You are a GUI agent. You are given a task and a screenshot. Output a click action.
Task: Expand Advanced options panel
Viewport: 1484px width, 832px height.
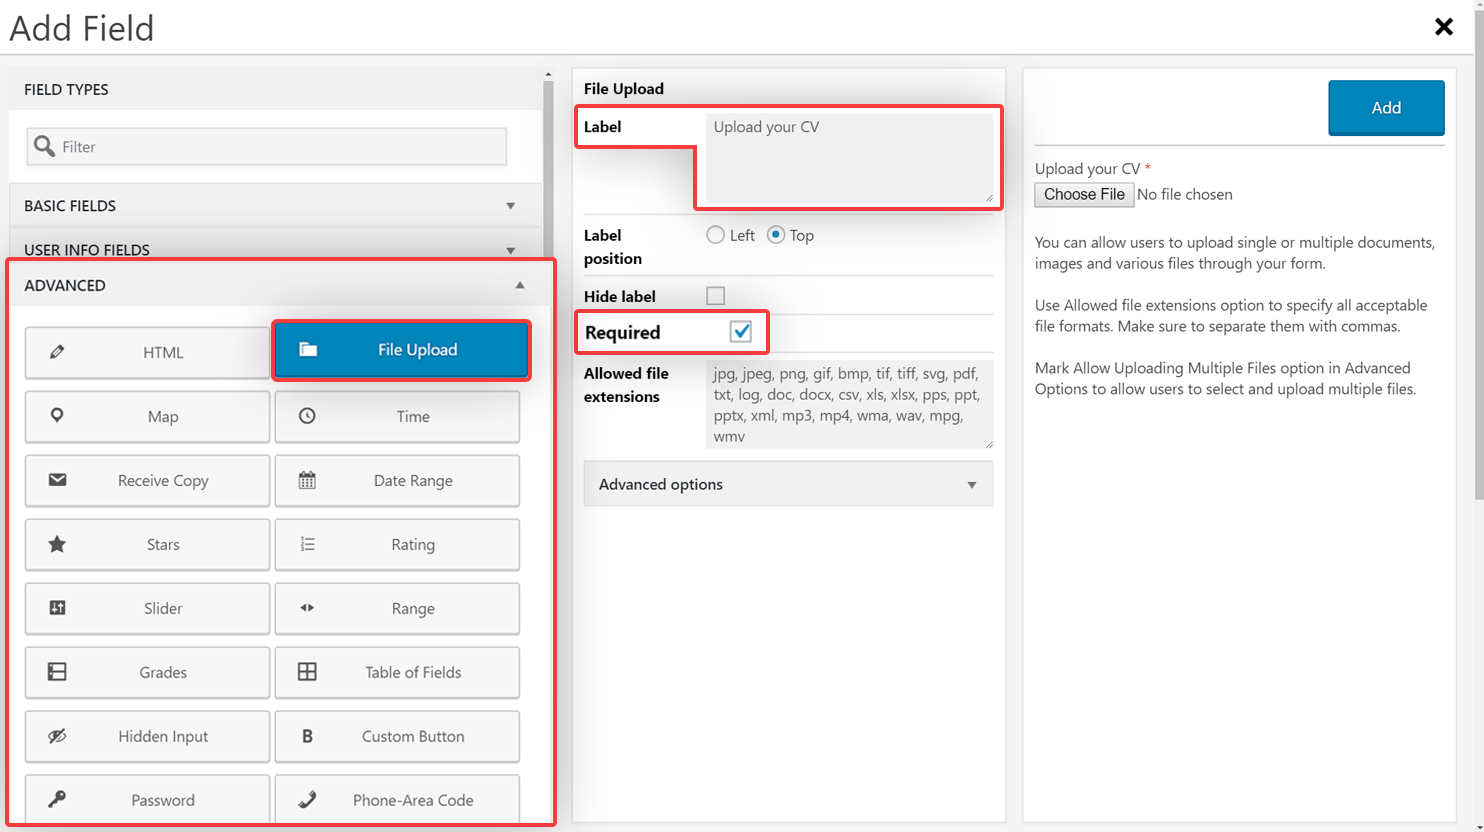tap(788, 484)
